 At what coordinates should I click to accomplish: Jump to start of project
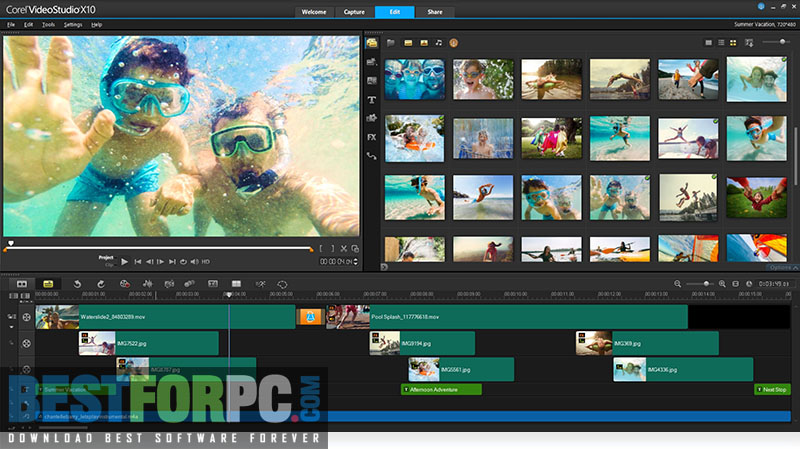coord(138,262)
